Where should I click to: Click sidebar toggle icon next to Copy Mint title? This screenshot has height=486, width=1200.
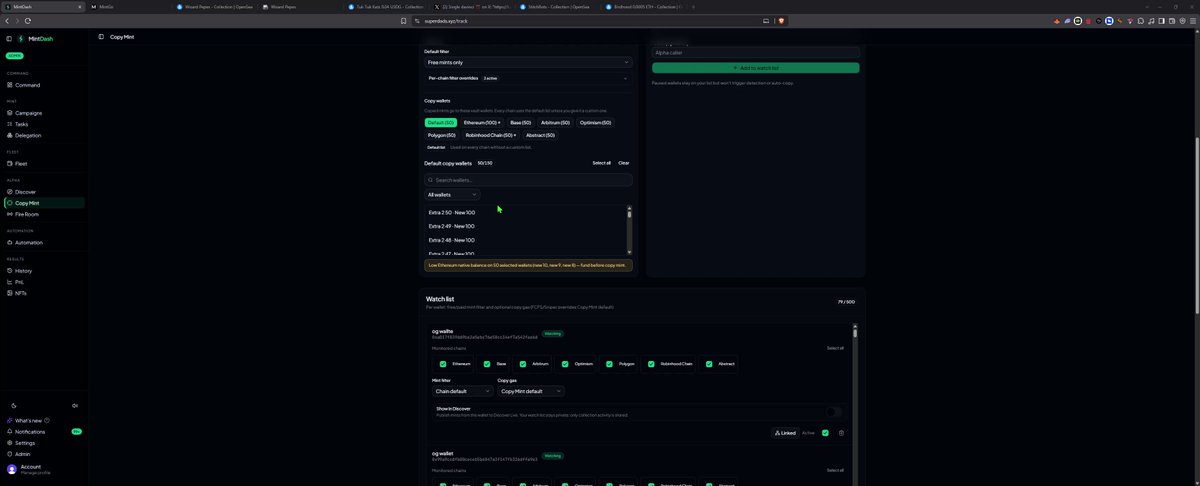coord(101,37)
